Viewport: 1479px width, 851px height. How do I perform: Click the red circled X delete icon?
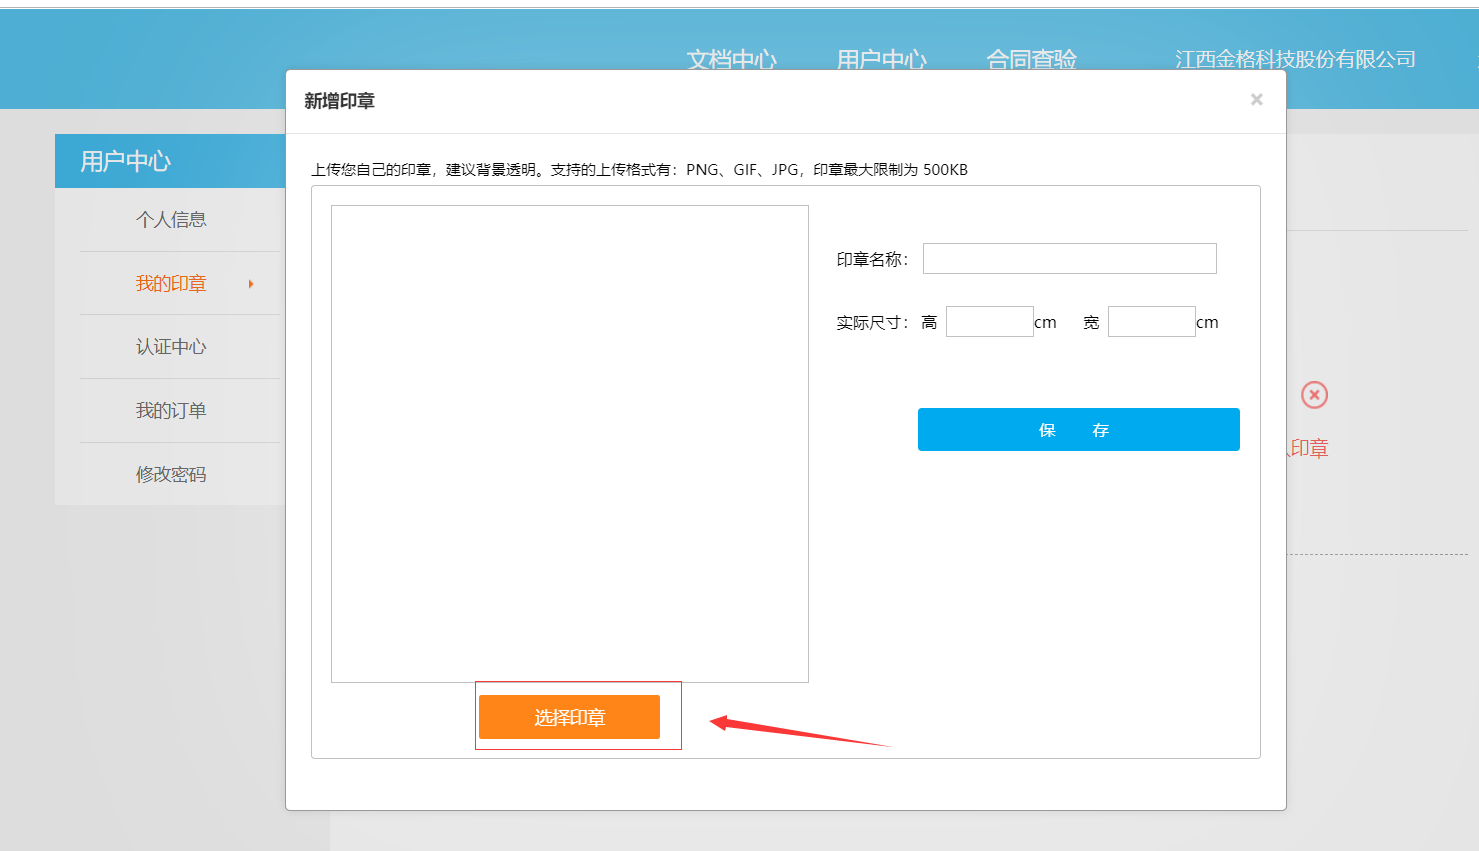(x=1314, y=395)
